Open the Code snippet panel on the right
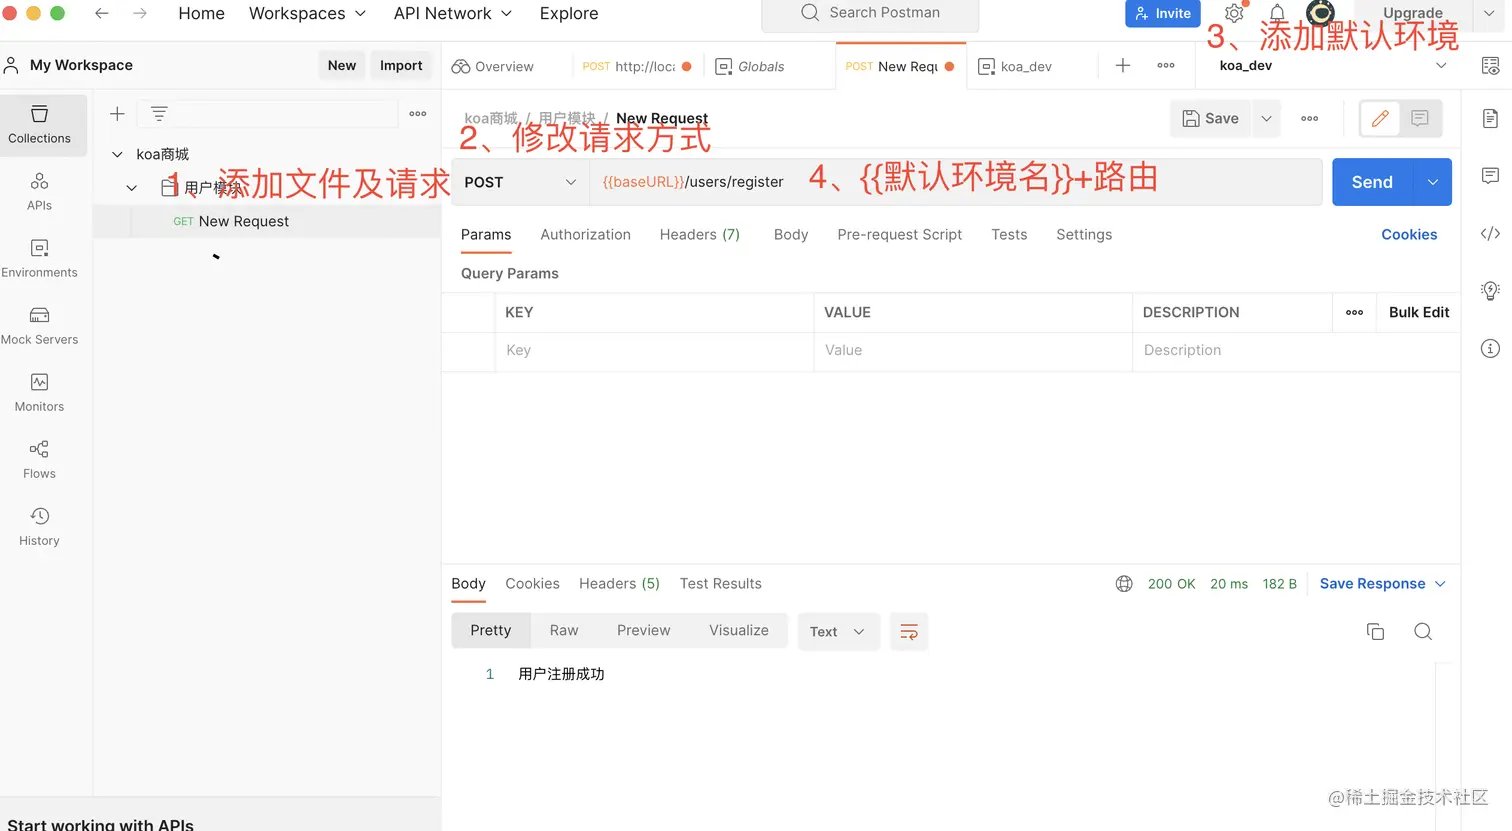This screenshot has height=831, width=1512. tap(1490, 233)
